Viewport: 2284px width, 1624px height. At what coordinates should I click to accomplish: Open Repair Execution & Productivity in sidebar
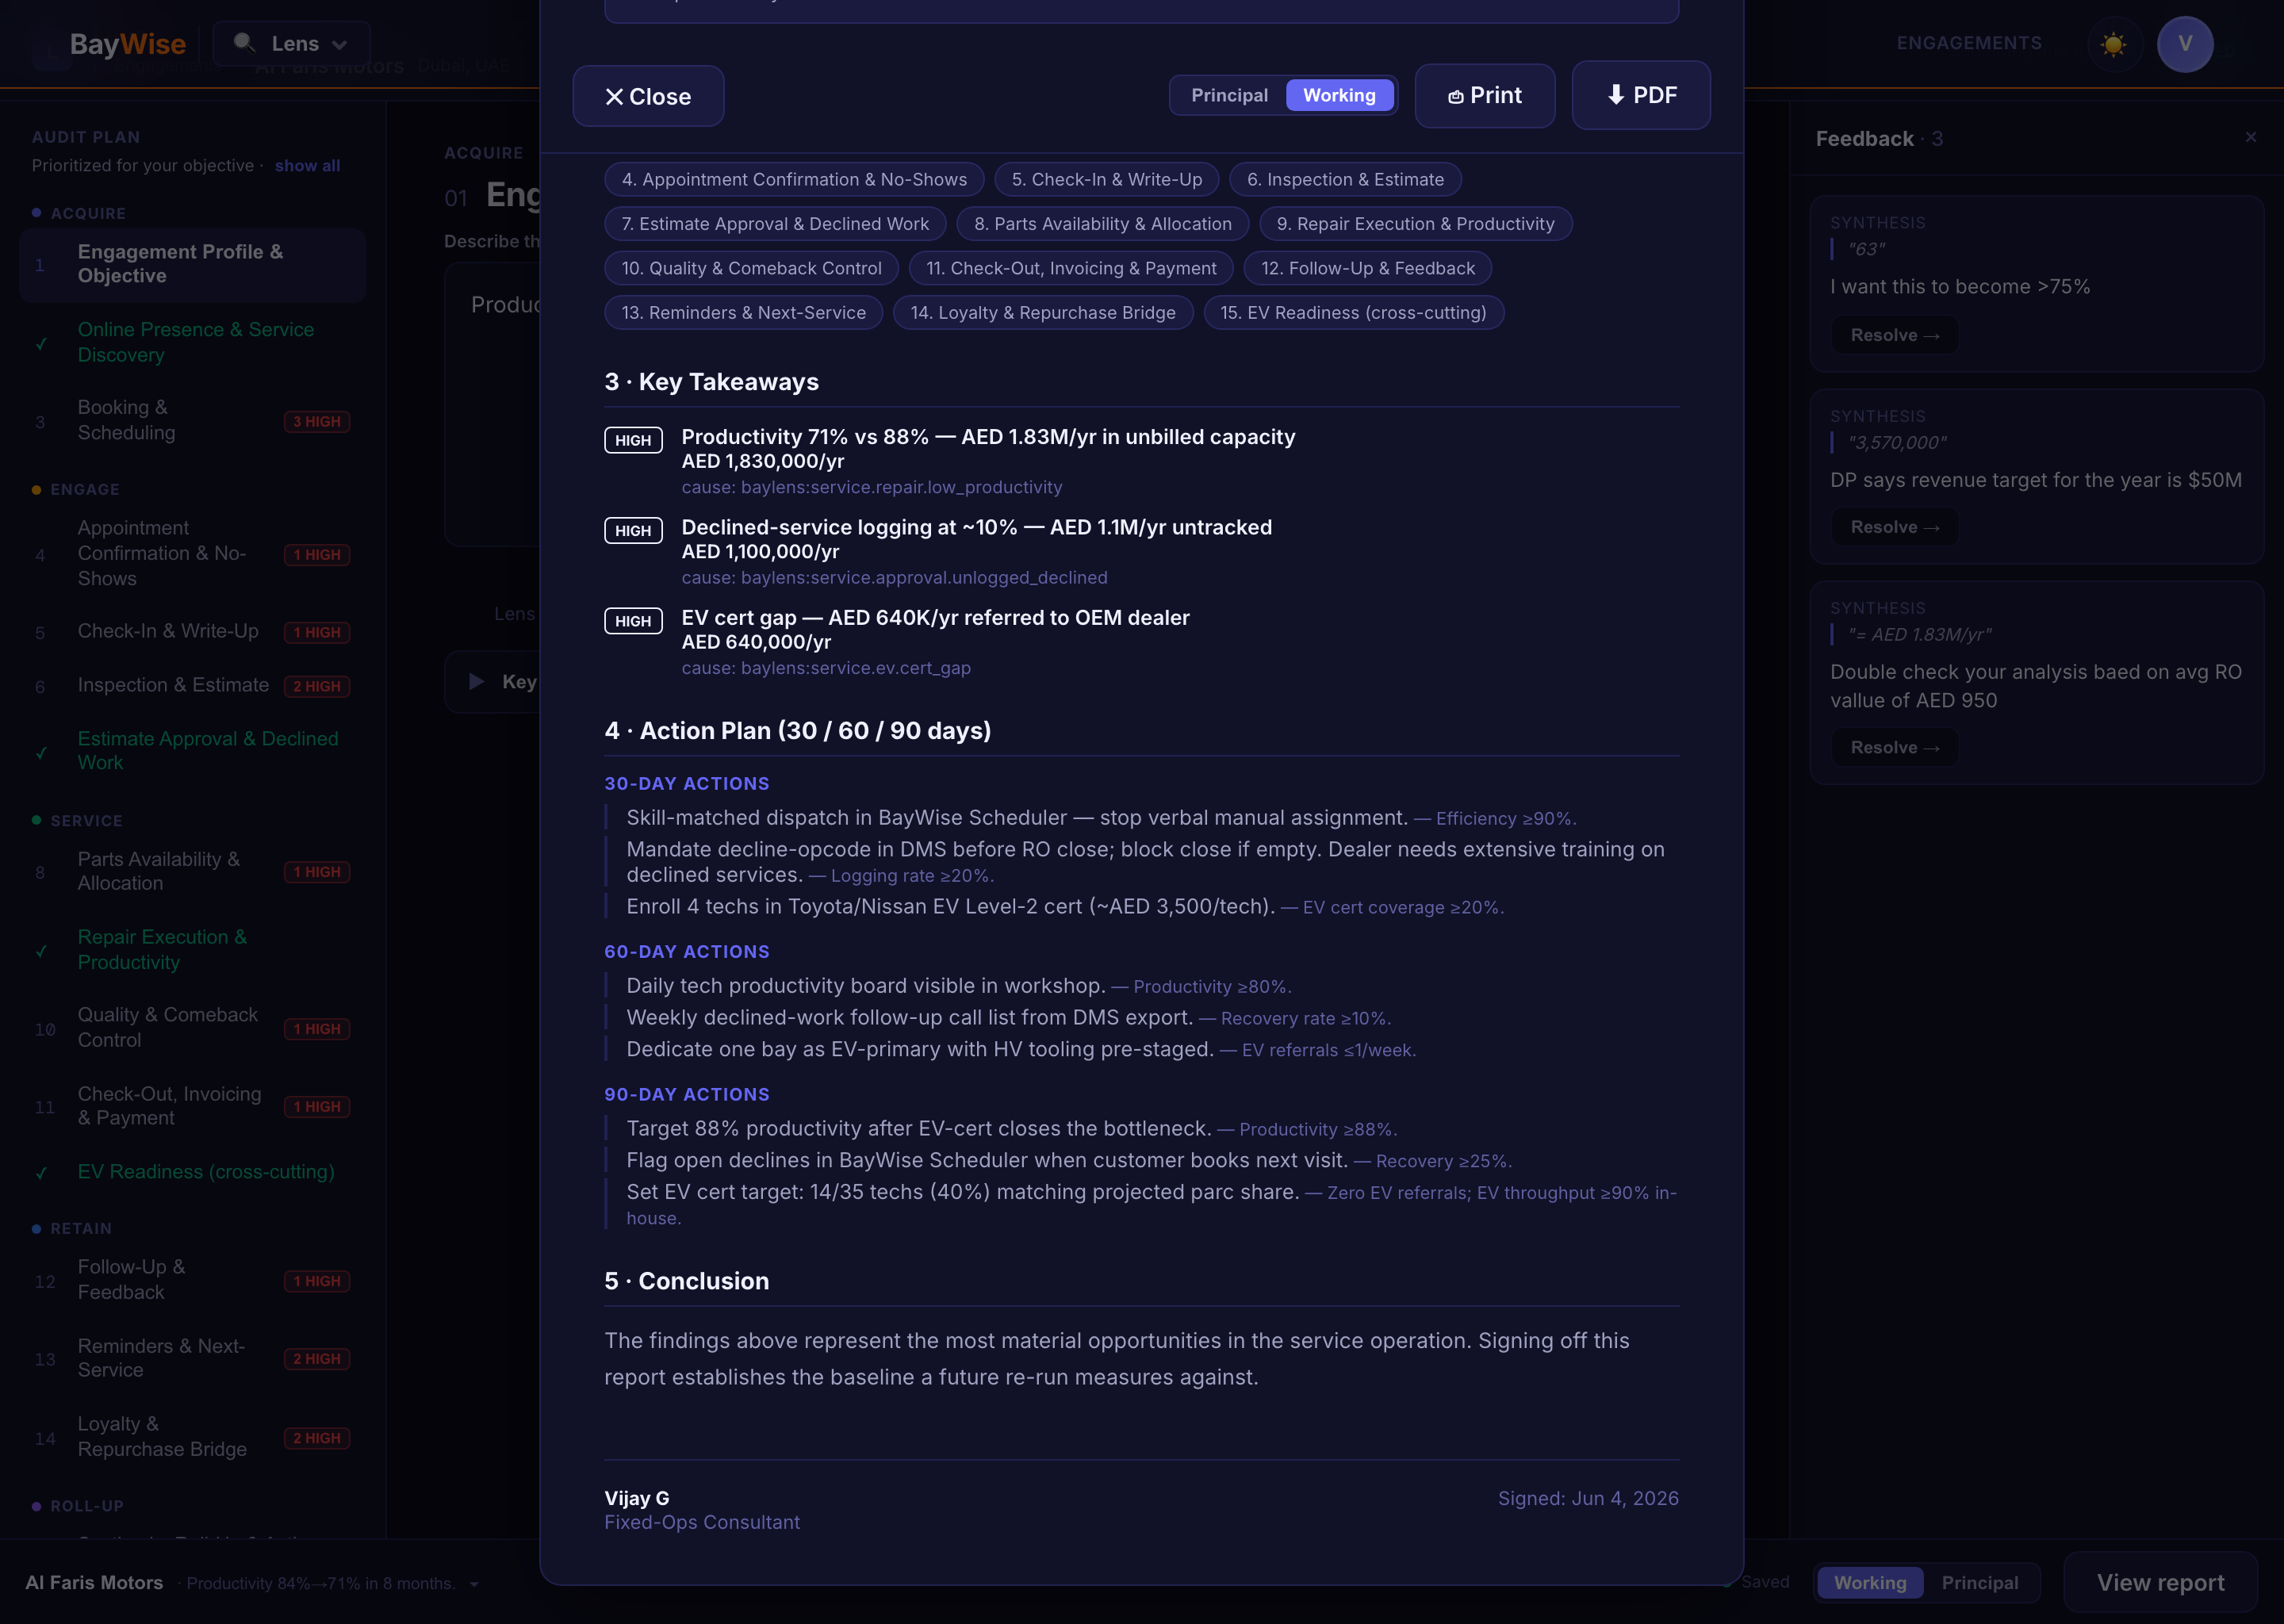point(193,950)
